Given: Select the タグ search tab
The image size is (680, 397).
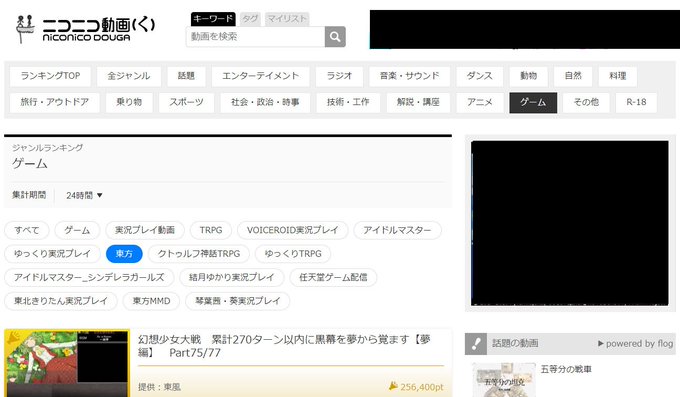Looking at the screenshot, I should [x=250, y=19].
